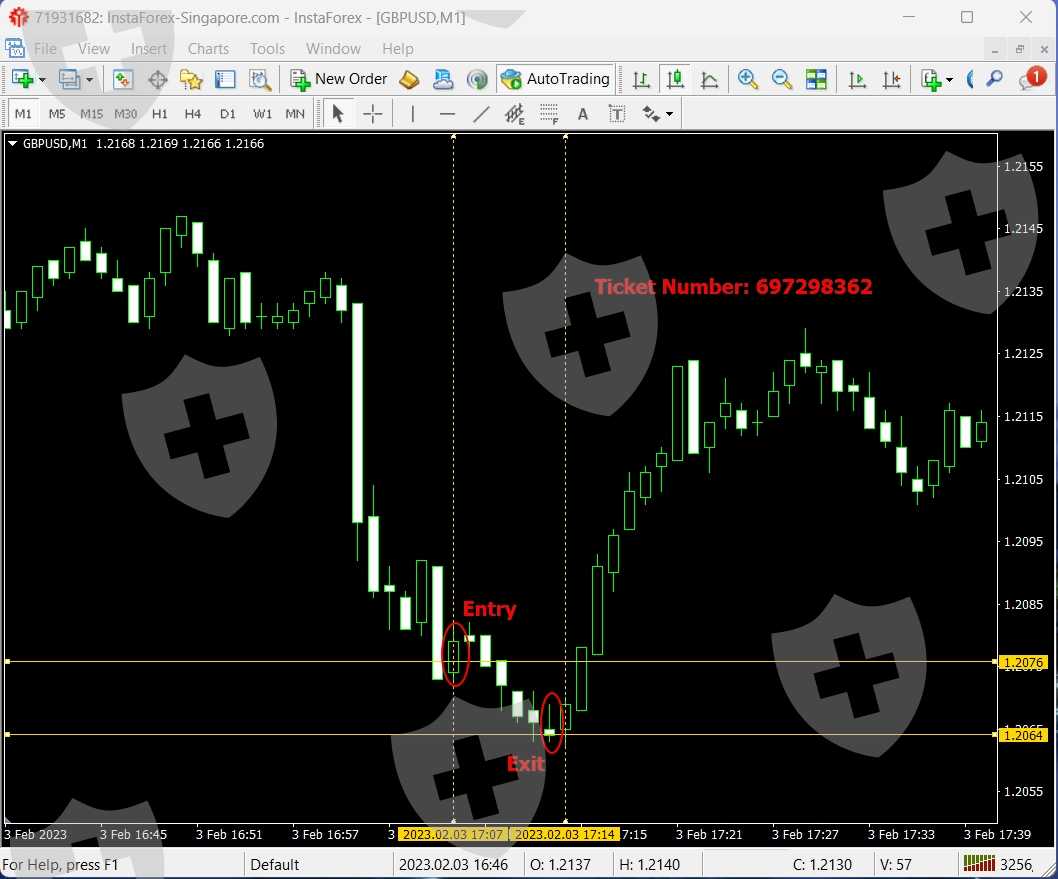
Task: Open the Window menu
Action: click(x=333, y=49)
